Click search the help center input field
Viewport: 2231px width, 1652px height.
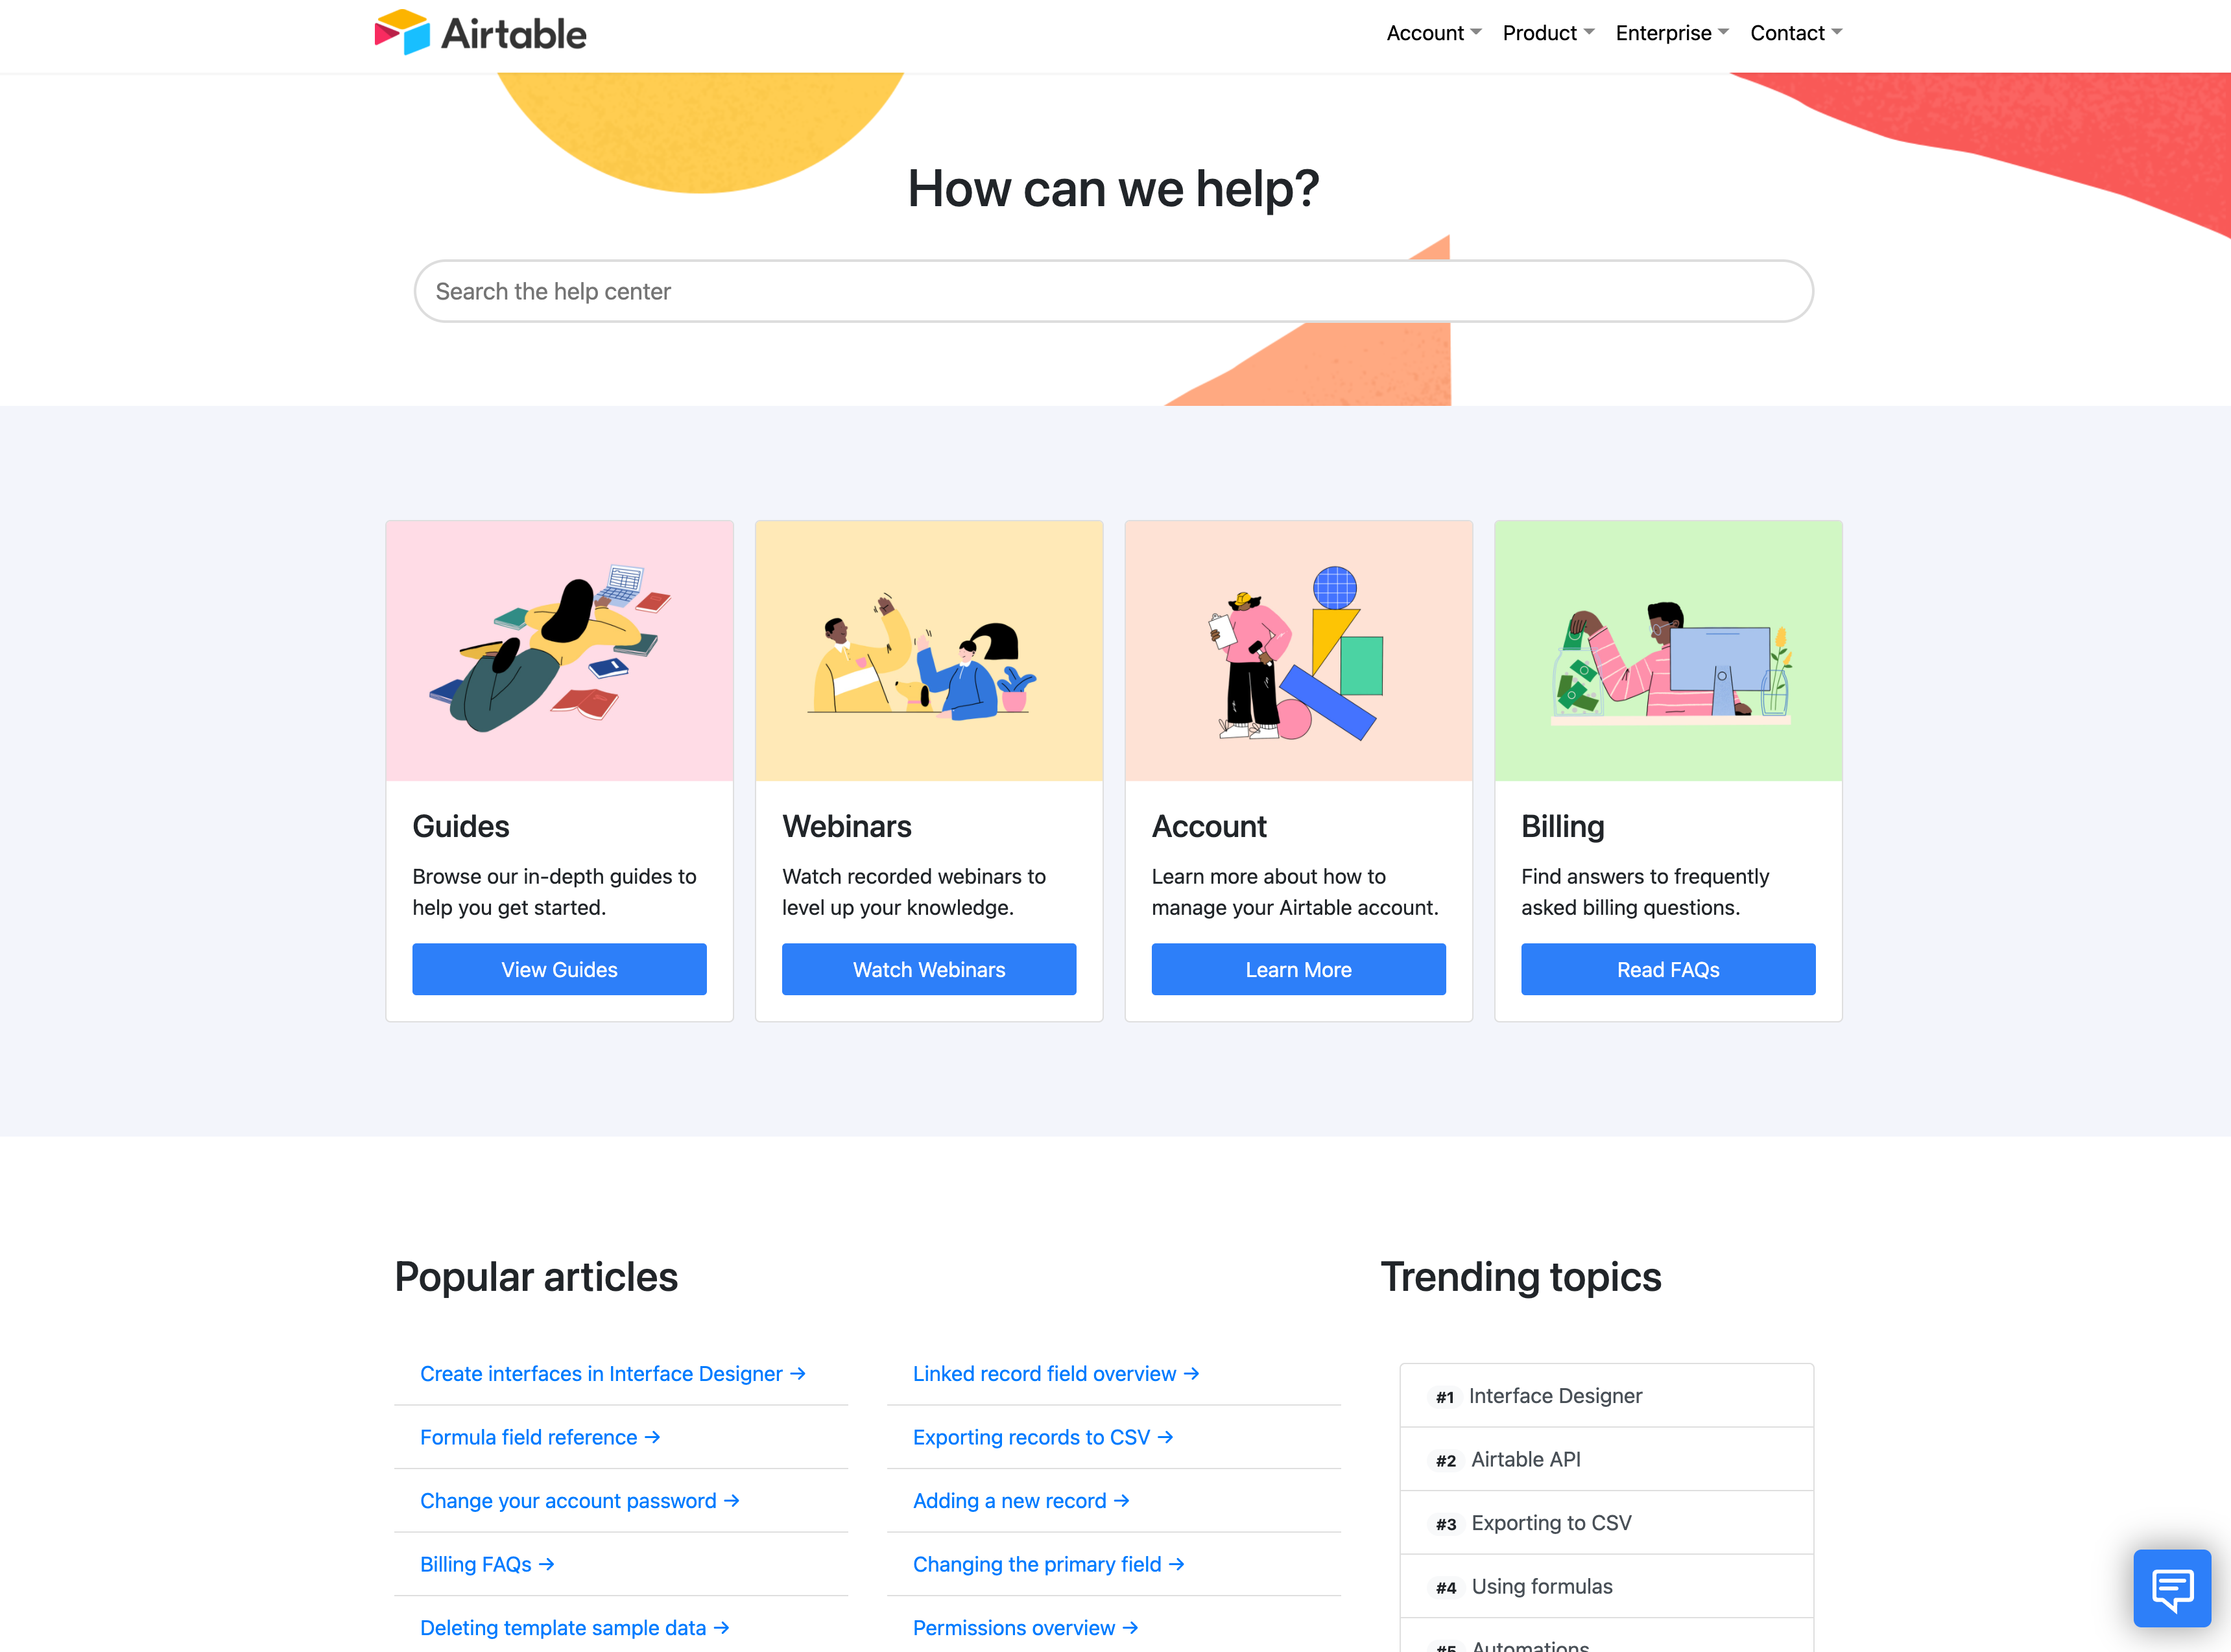(1115, 290)
